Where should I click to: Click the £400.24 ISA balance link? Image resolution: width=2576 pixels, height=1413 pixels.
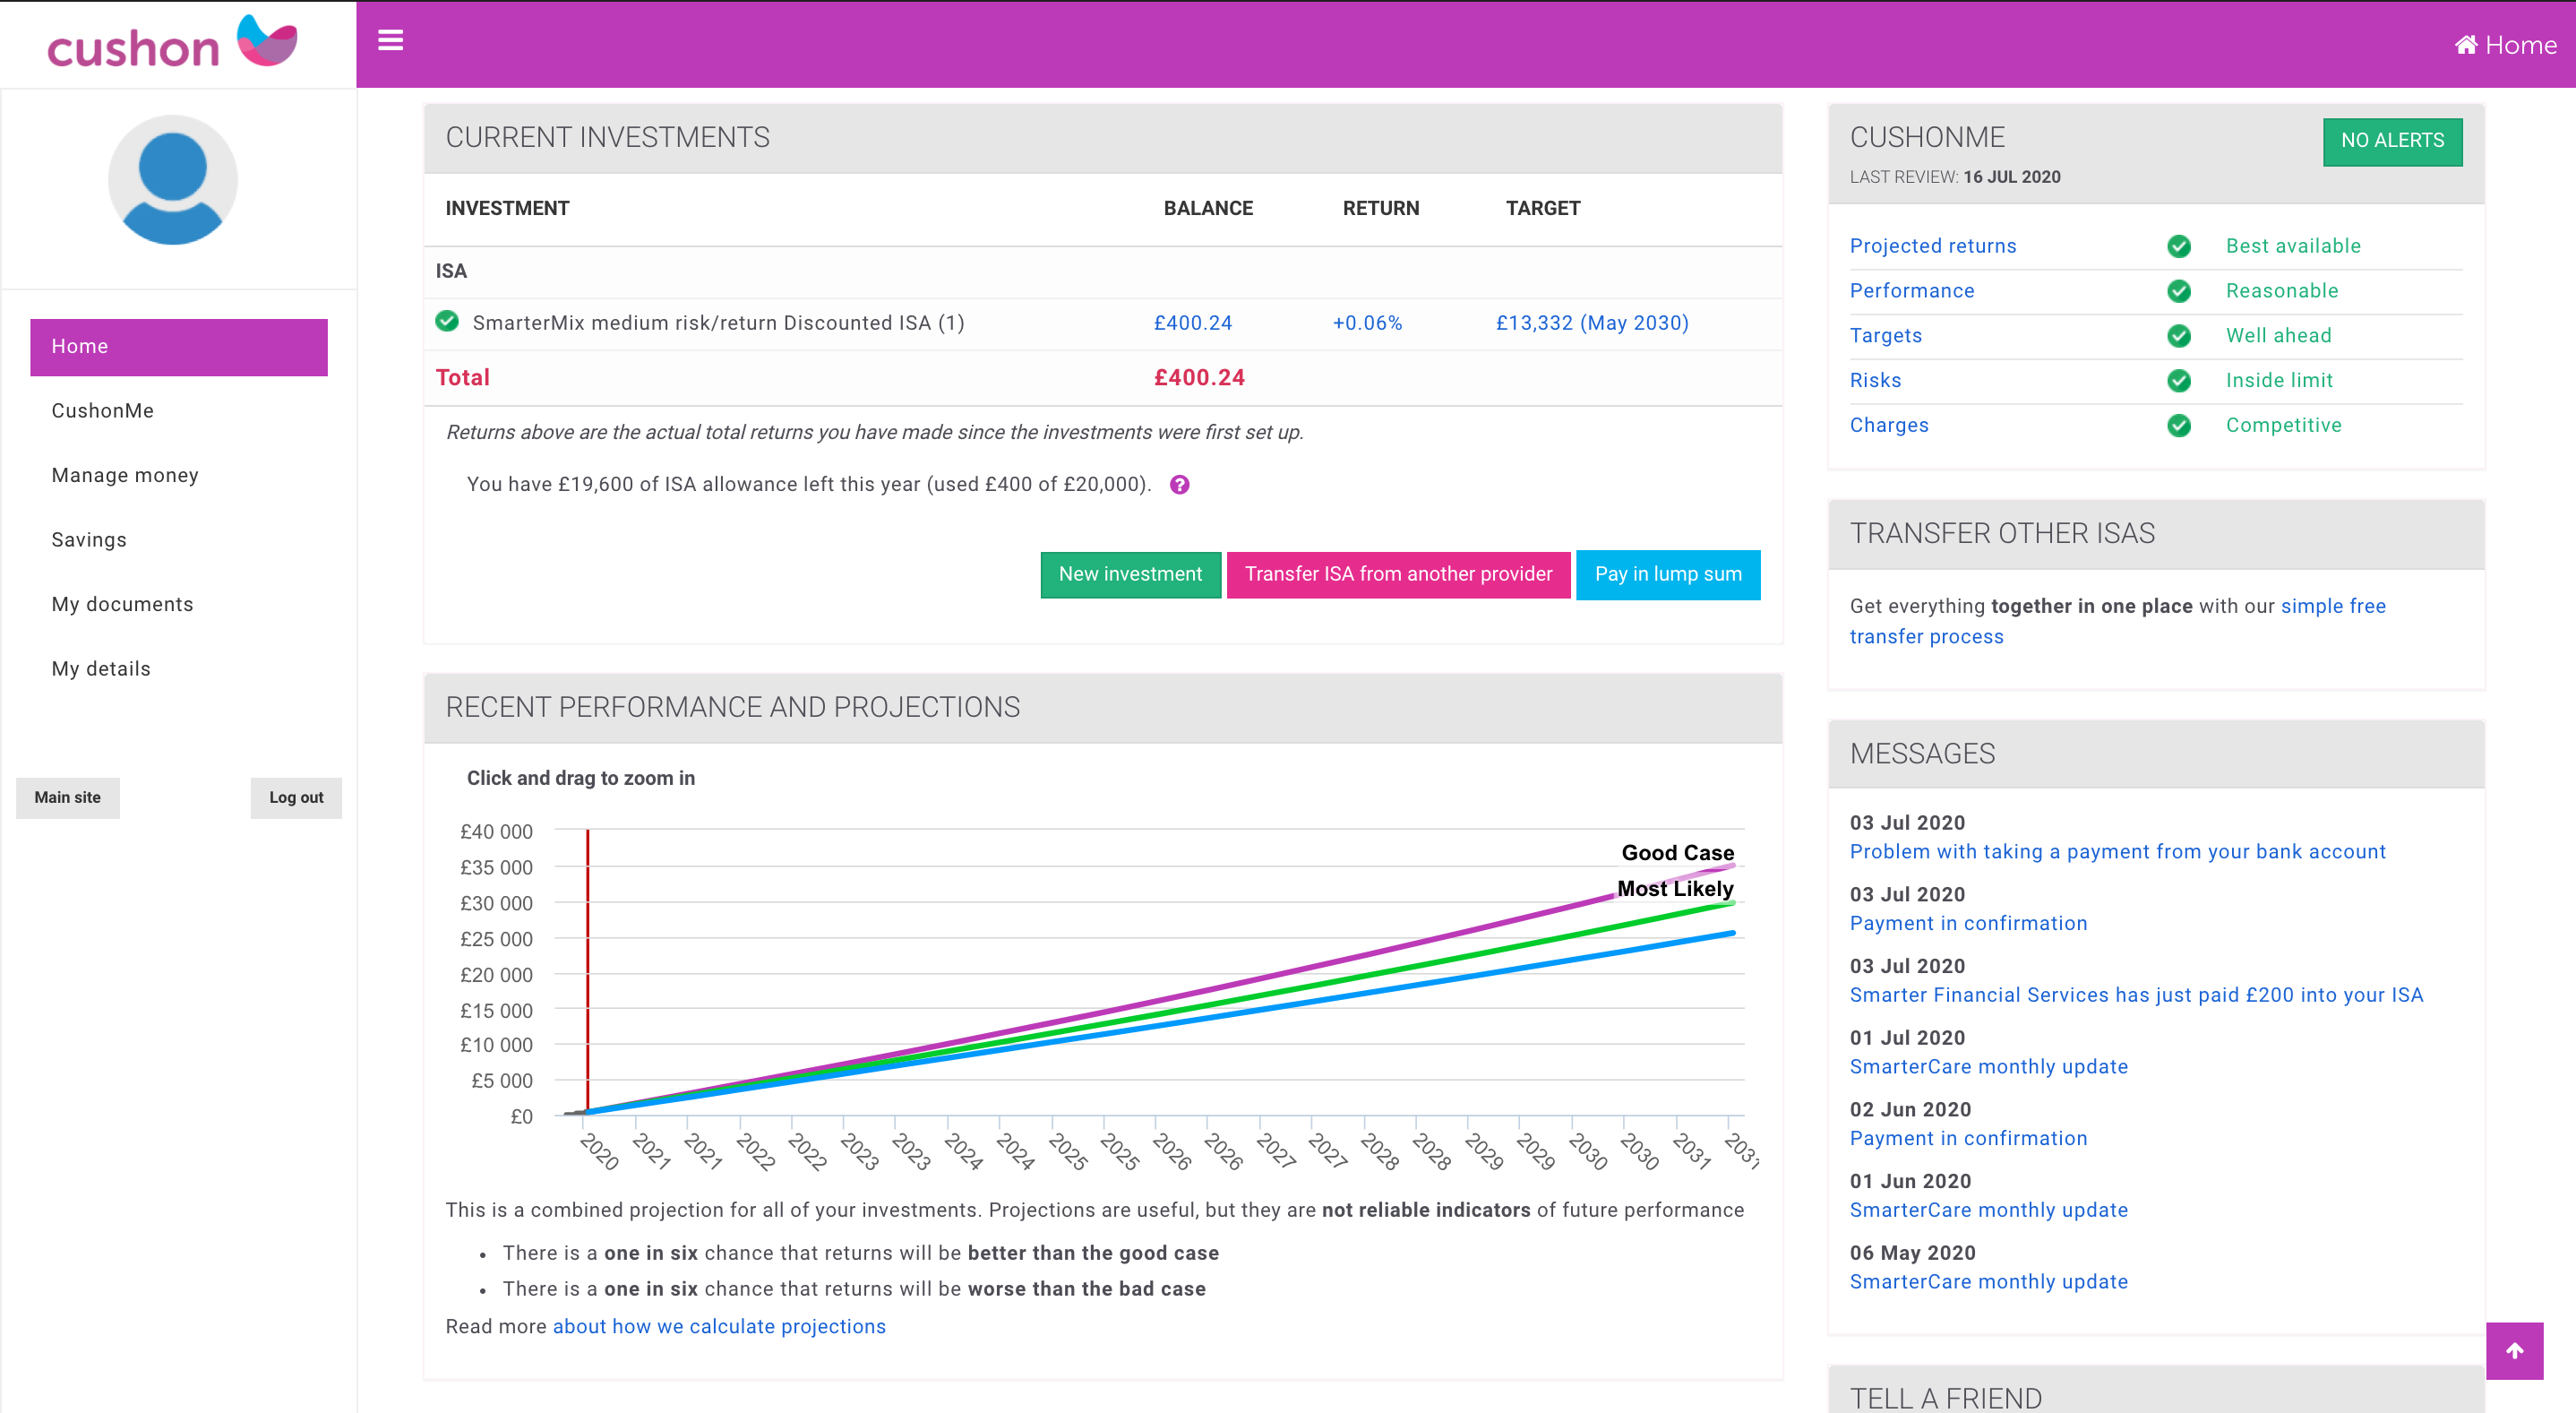pos(1193,323)
